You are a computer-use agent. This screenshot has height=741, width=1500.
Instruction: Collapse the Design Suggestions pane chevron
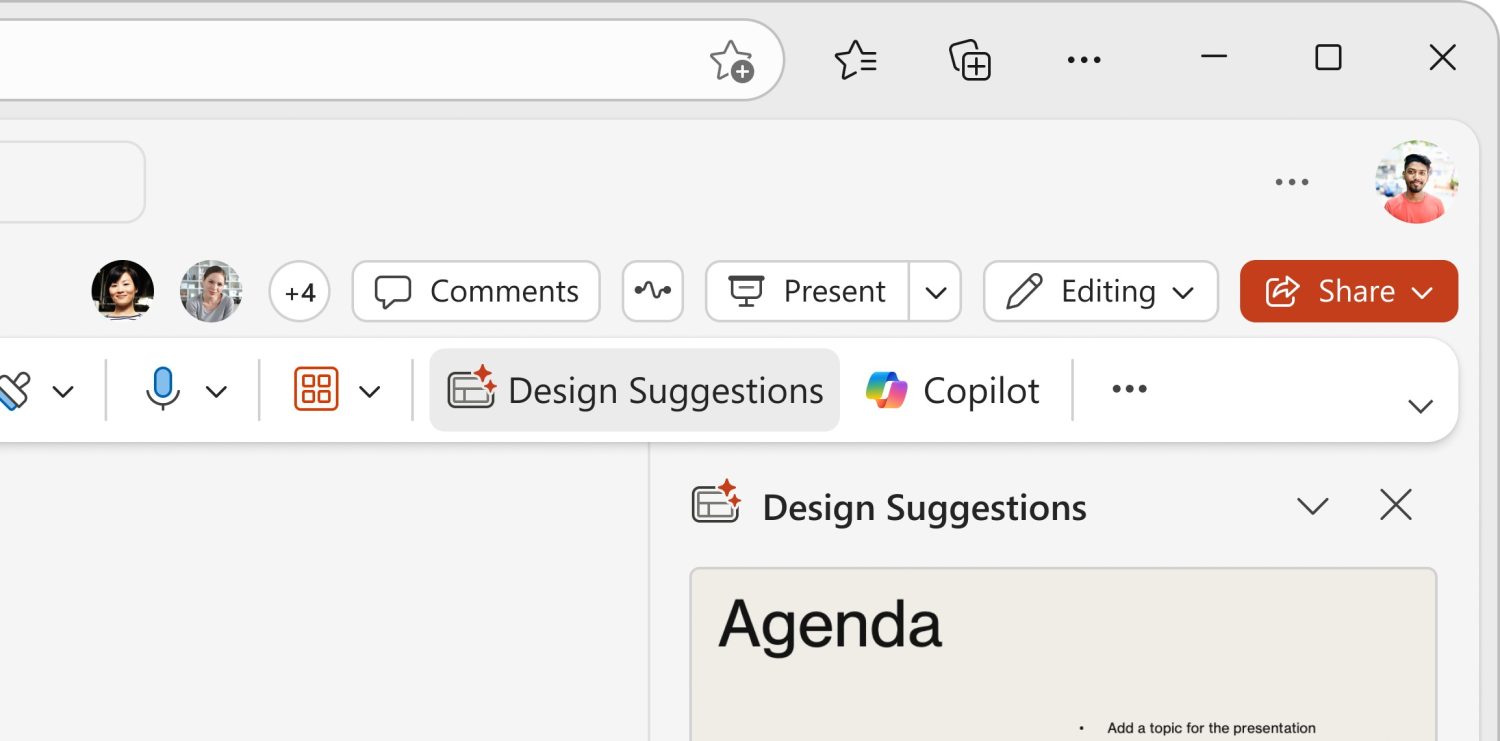pos(1313,505)
